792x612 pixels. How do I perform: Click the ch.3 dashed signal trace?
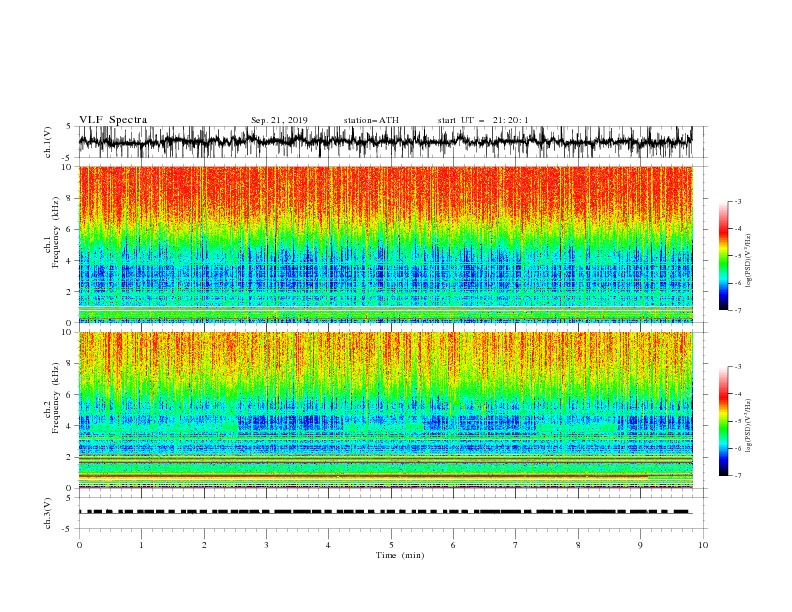[x=385, y=512]
